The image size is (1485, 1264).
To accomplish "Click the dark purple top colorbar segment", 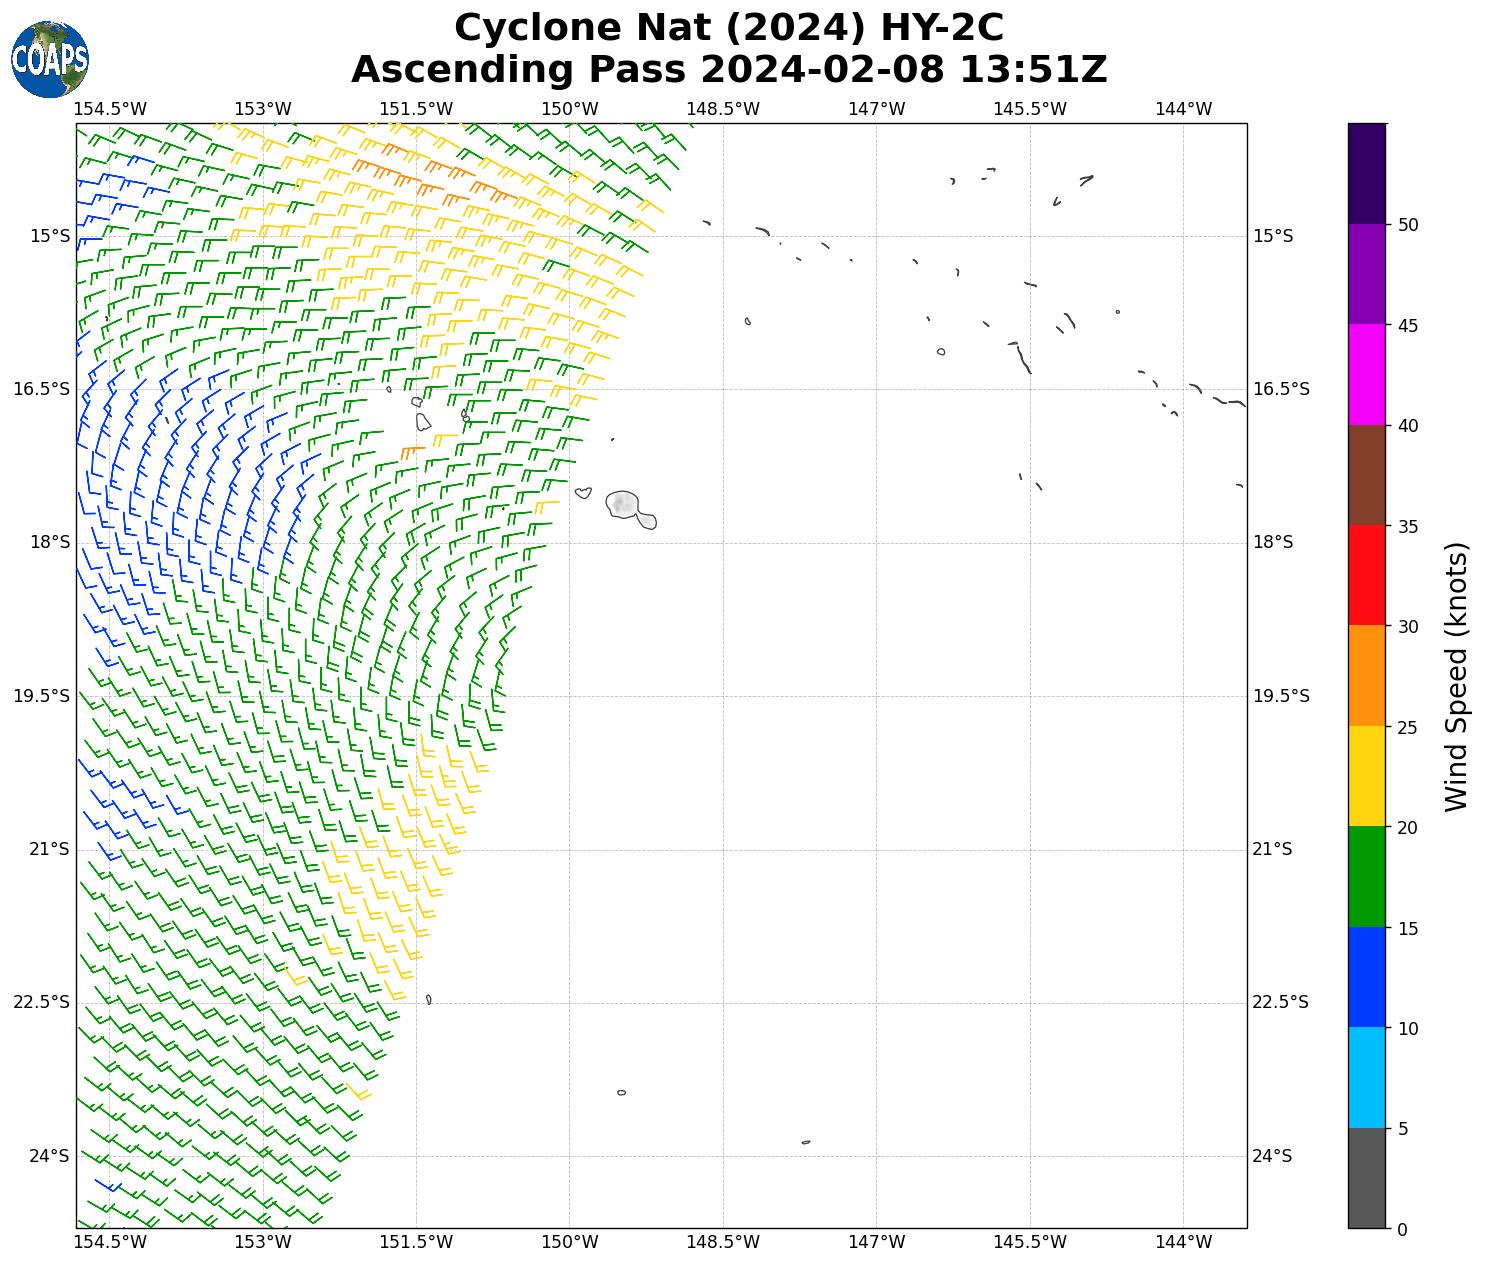I will point(1366,173).
